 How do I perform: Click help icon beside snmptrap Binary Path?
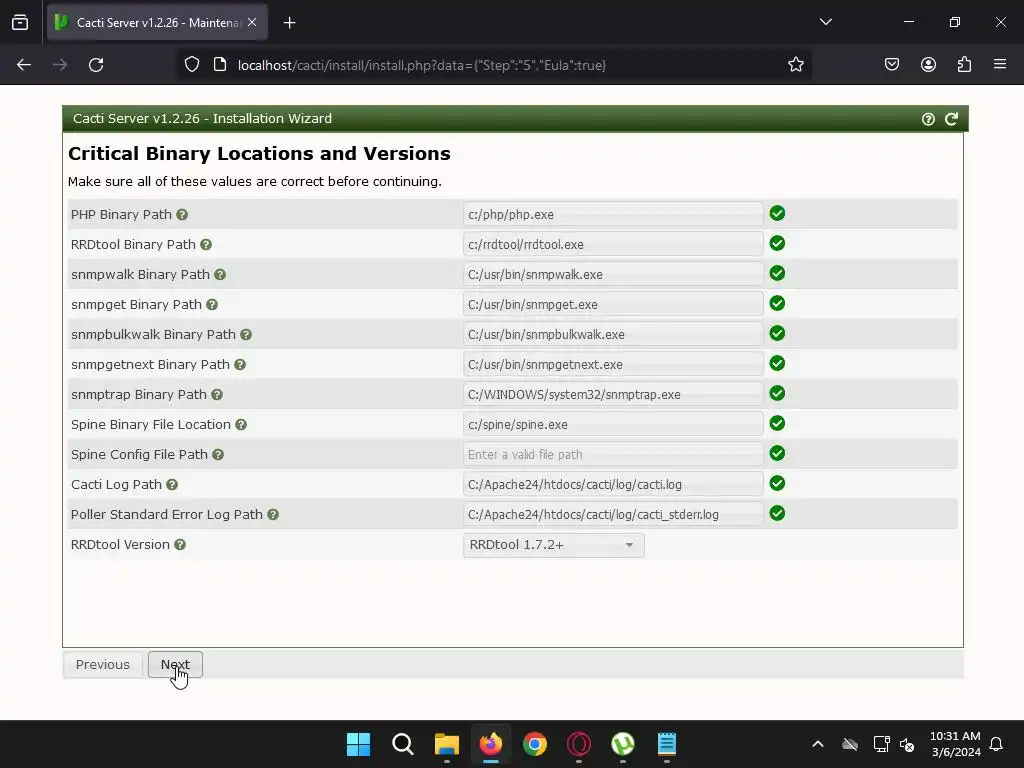tap(217, 395)
